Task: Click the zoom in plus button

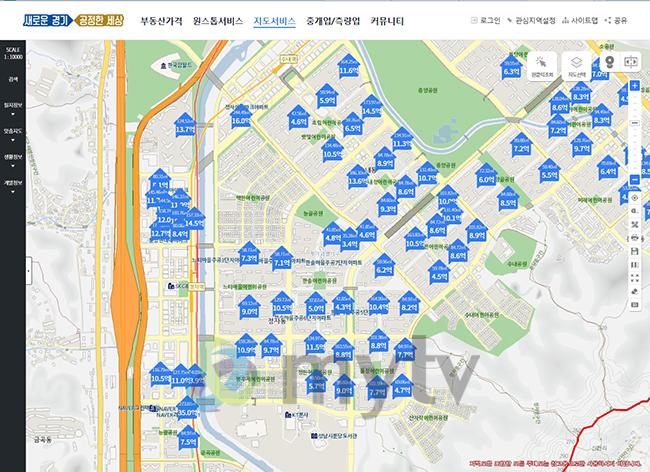Action: pyautogui.click(x=634, y=86)
